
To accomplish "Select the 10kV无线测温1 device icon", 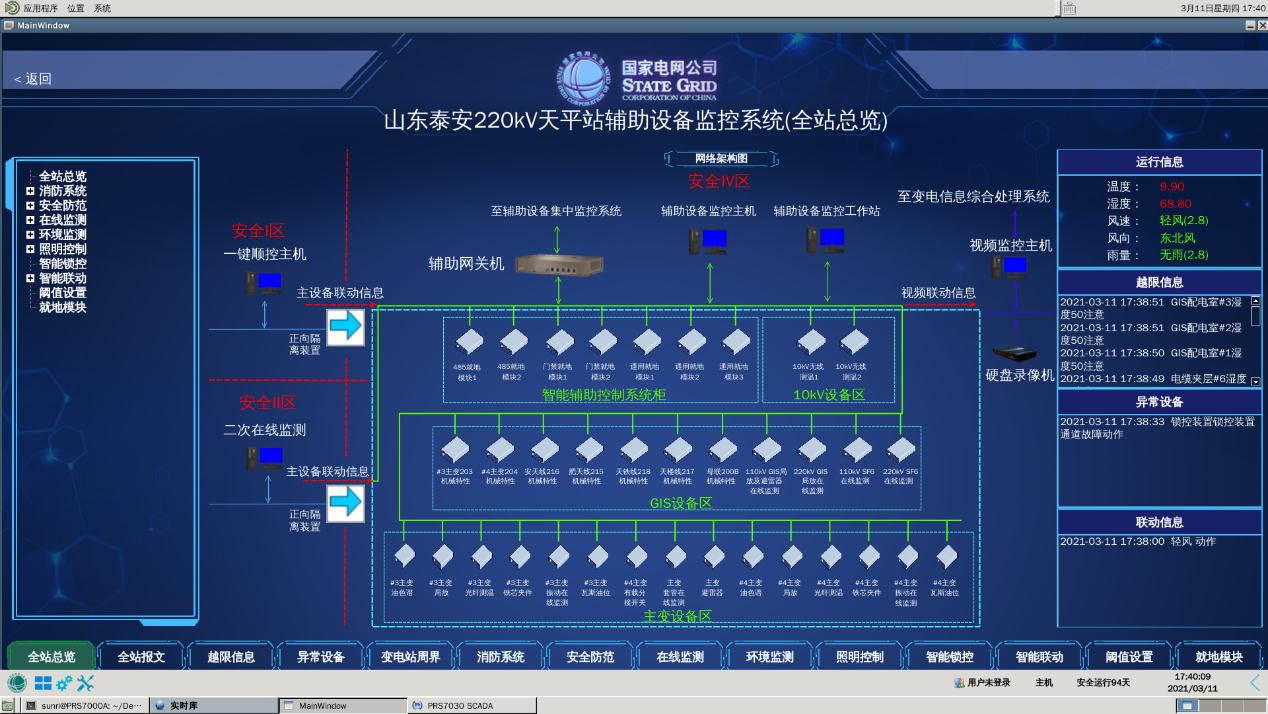I will click(811, 343).
